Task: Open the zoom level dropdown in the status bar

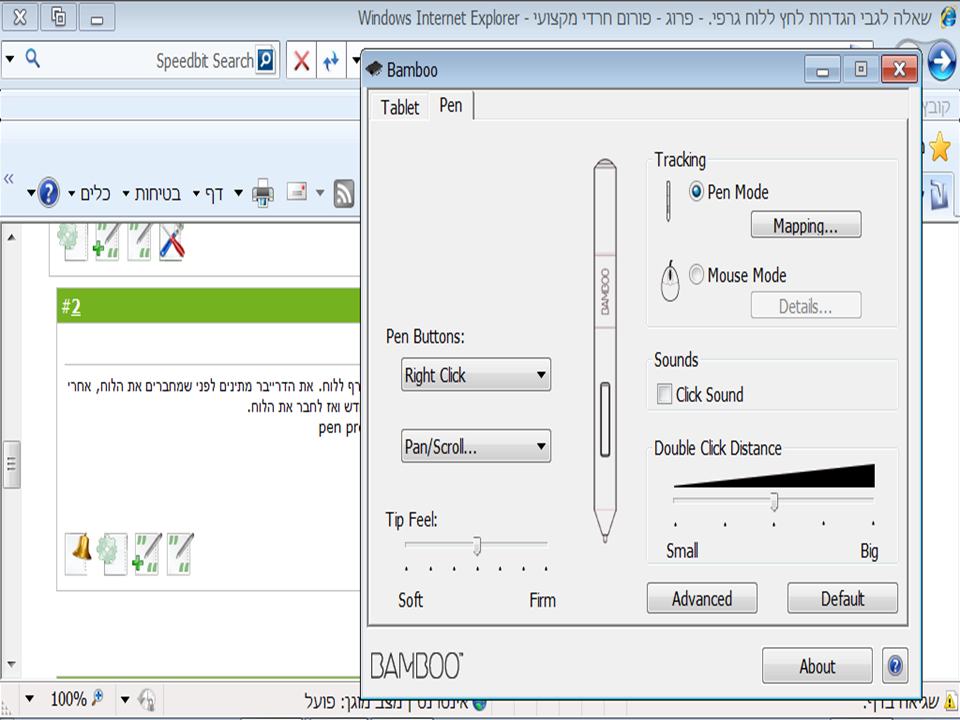Action: tap(29, 699)
